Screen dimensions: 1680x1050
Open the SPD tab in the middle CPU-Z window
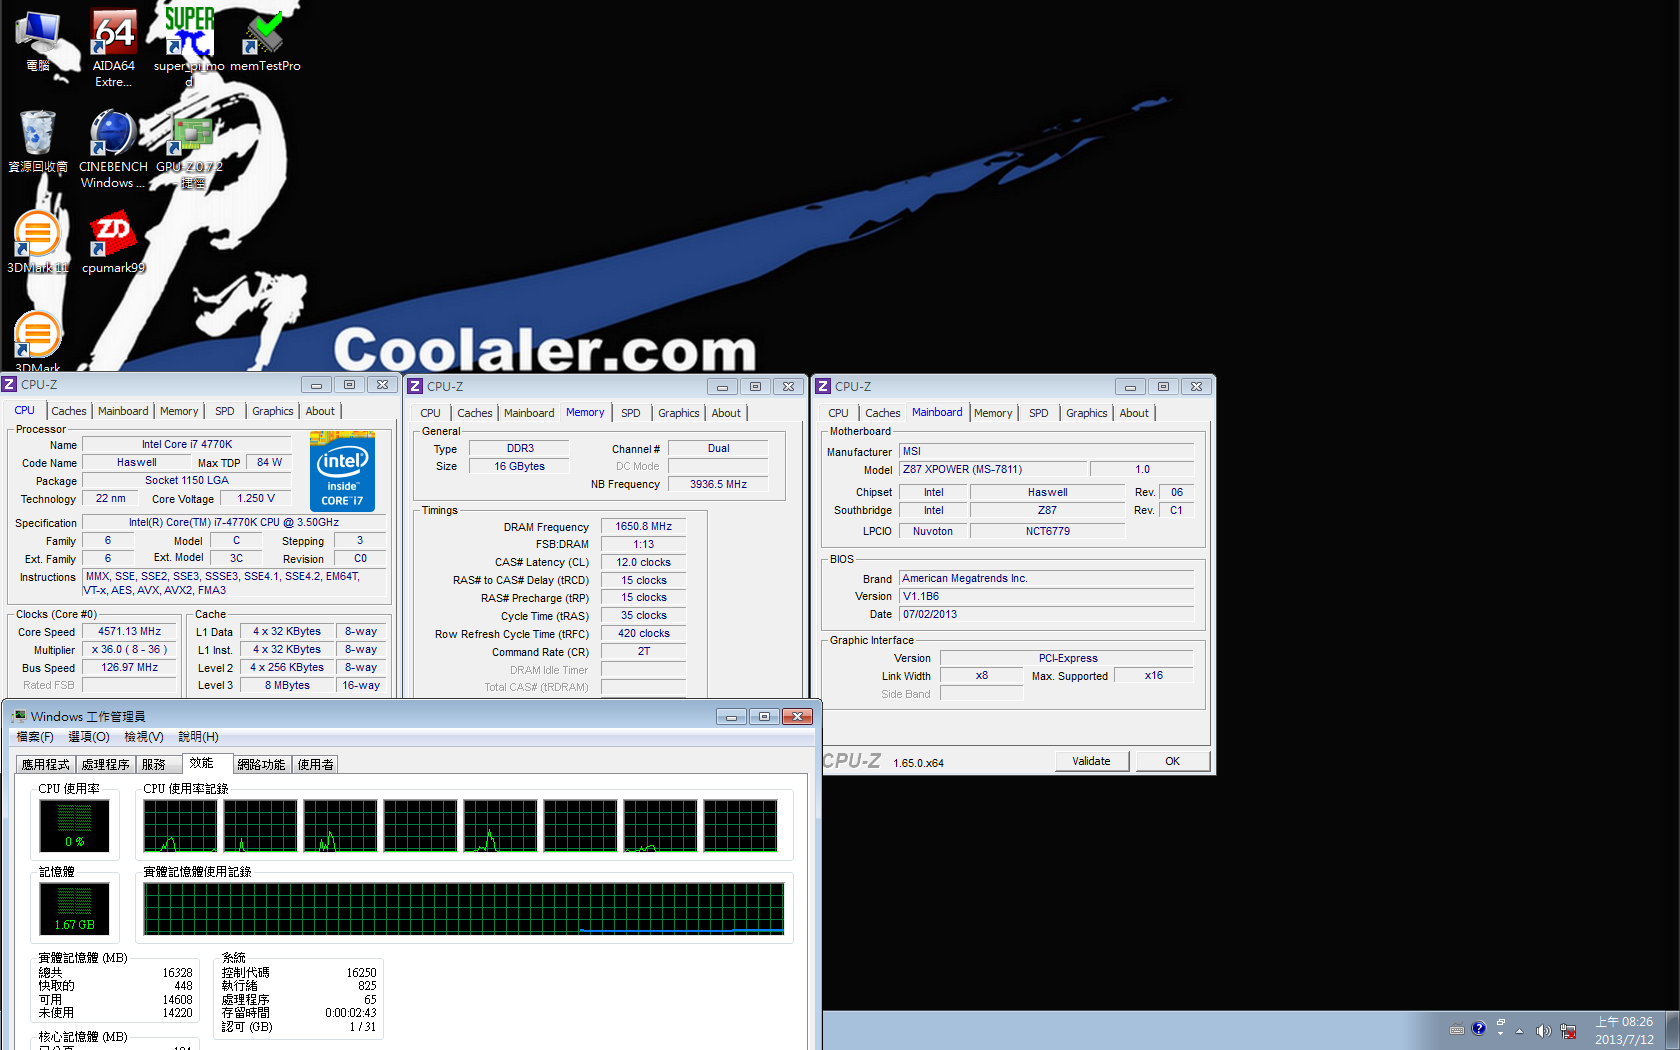[x=631, y=413]
